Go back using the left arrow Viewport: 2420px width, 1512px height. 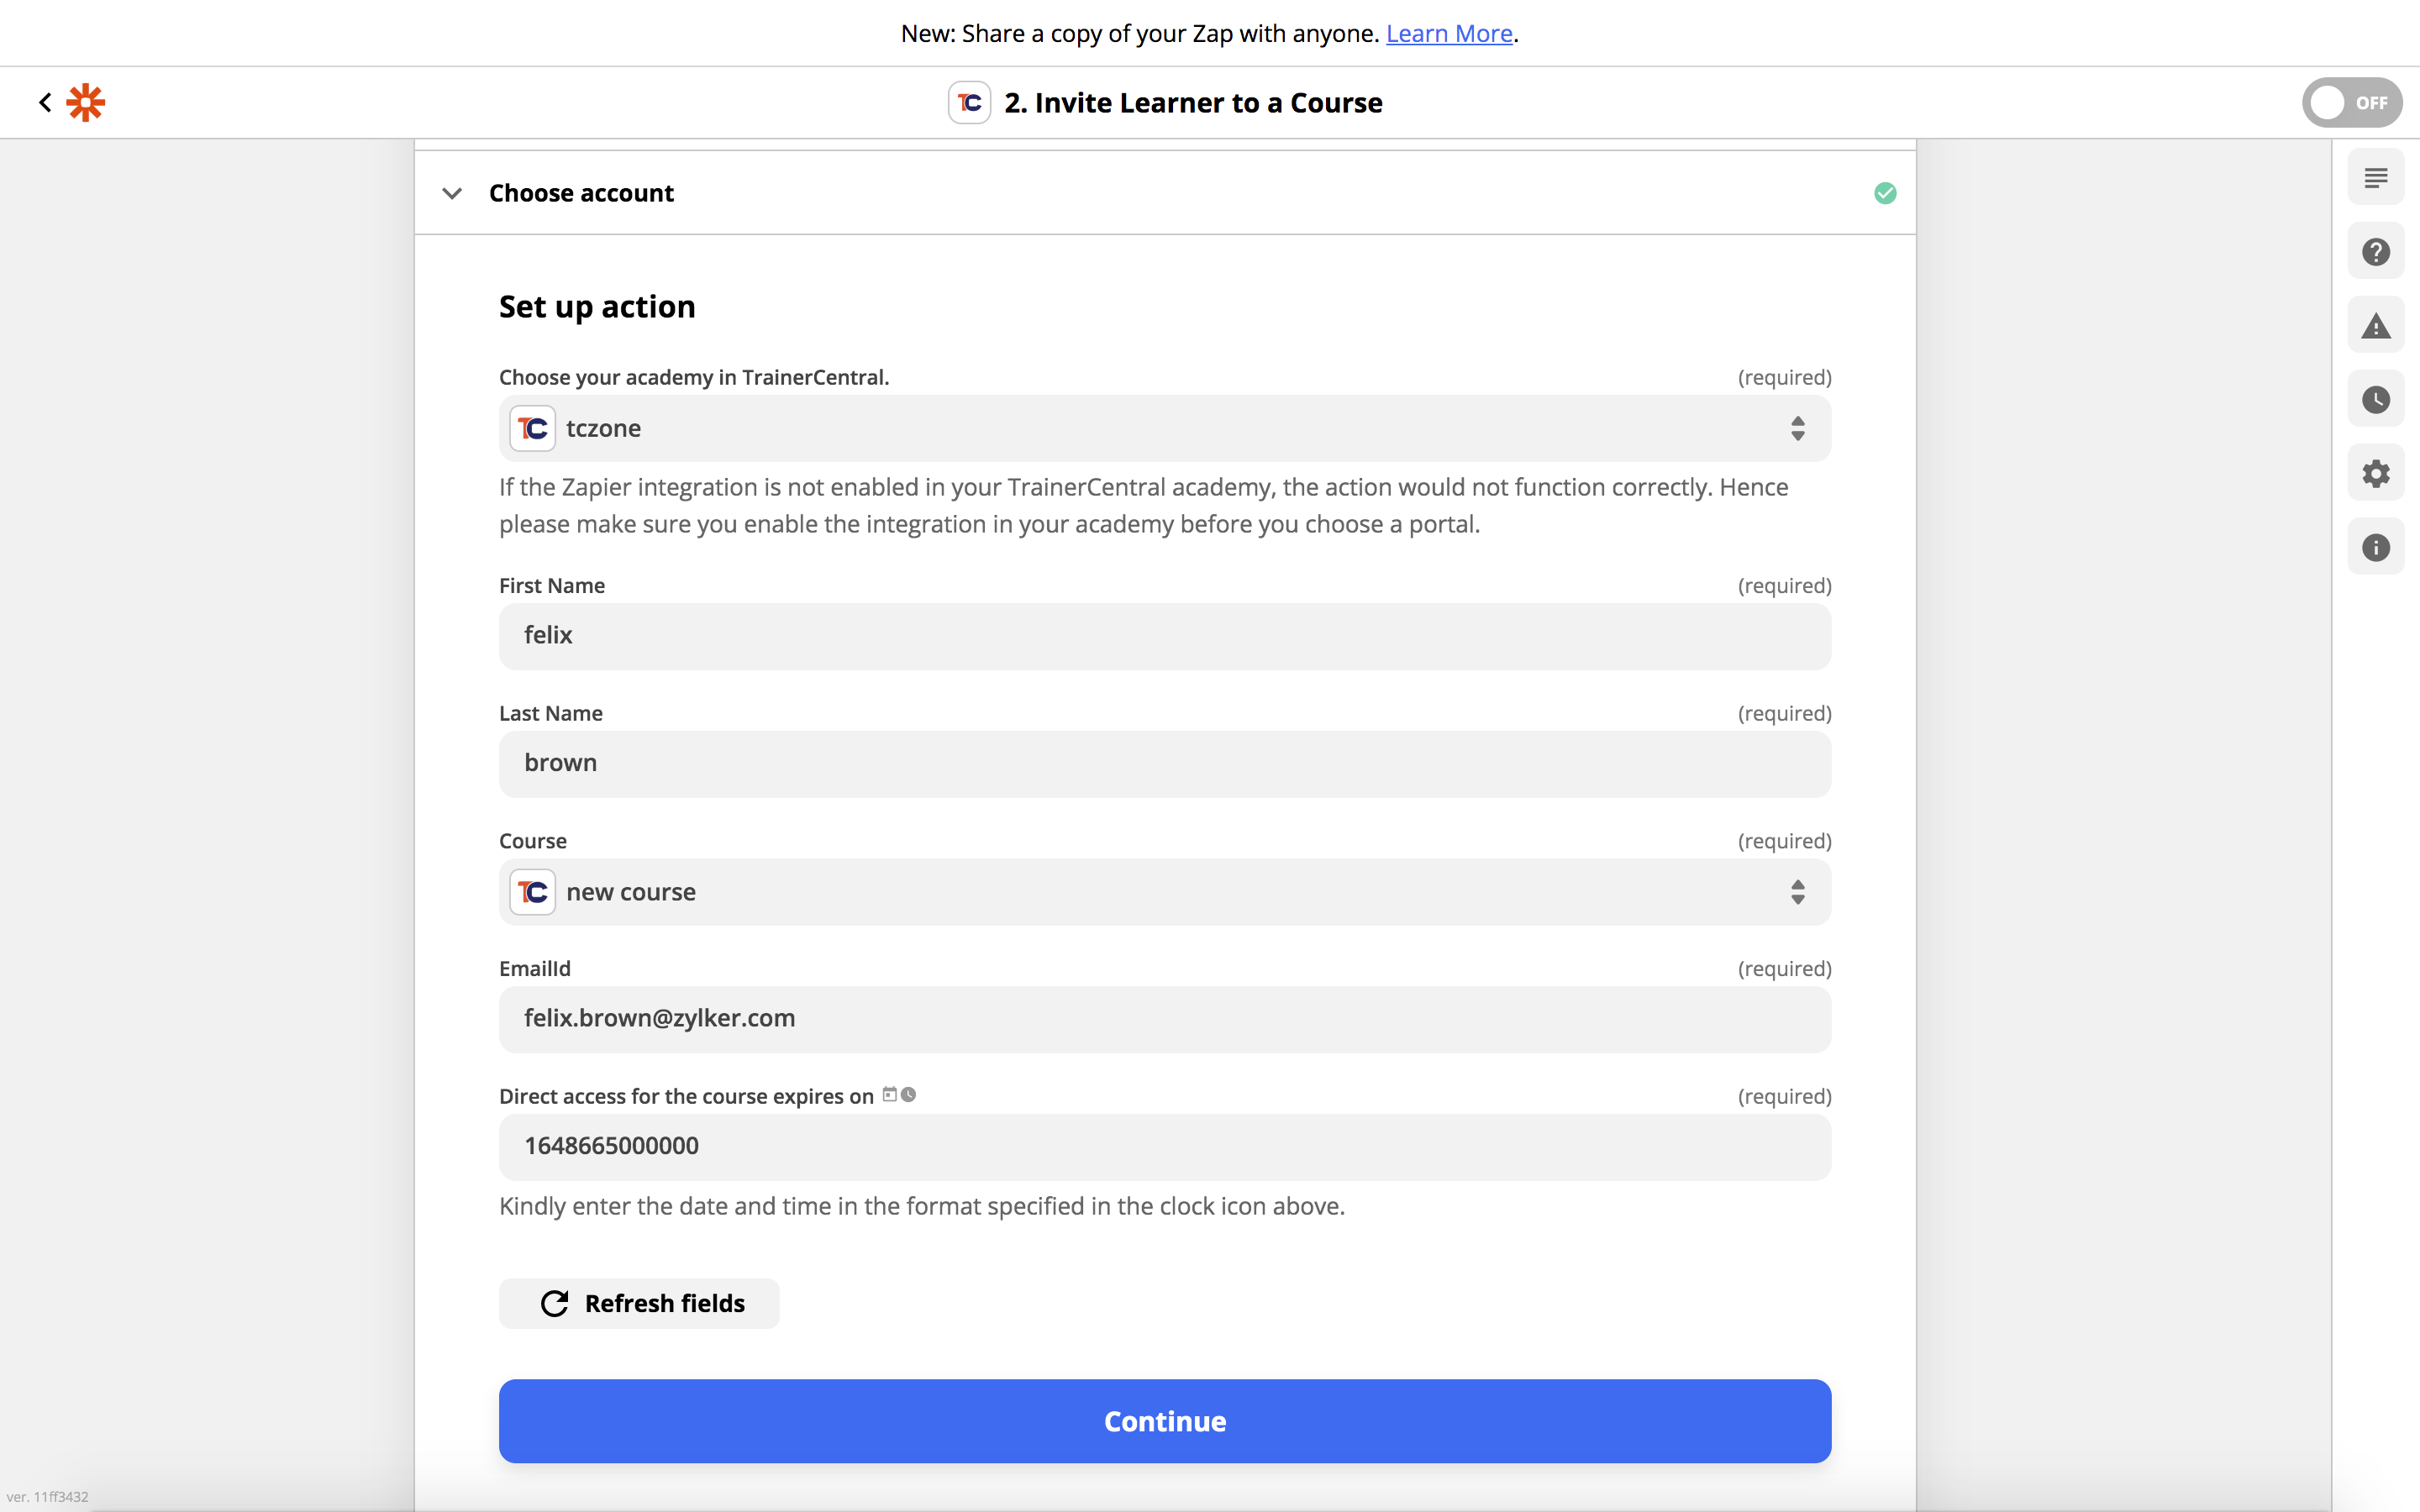click(45, 102)
